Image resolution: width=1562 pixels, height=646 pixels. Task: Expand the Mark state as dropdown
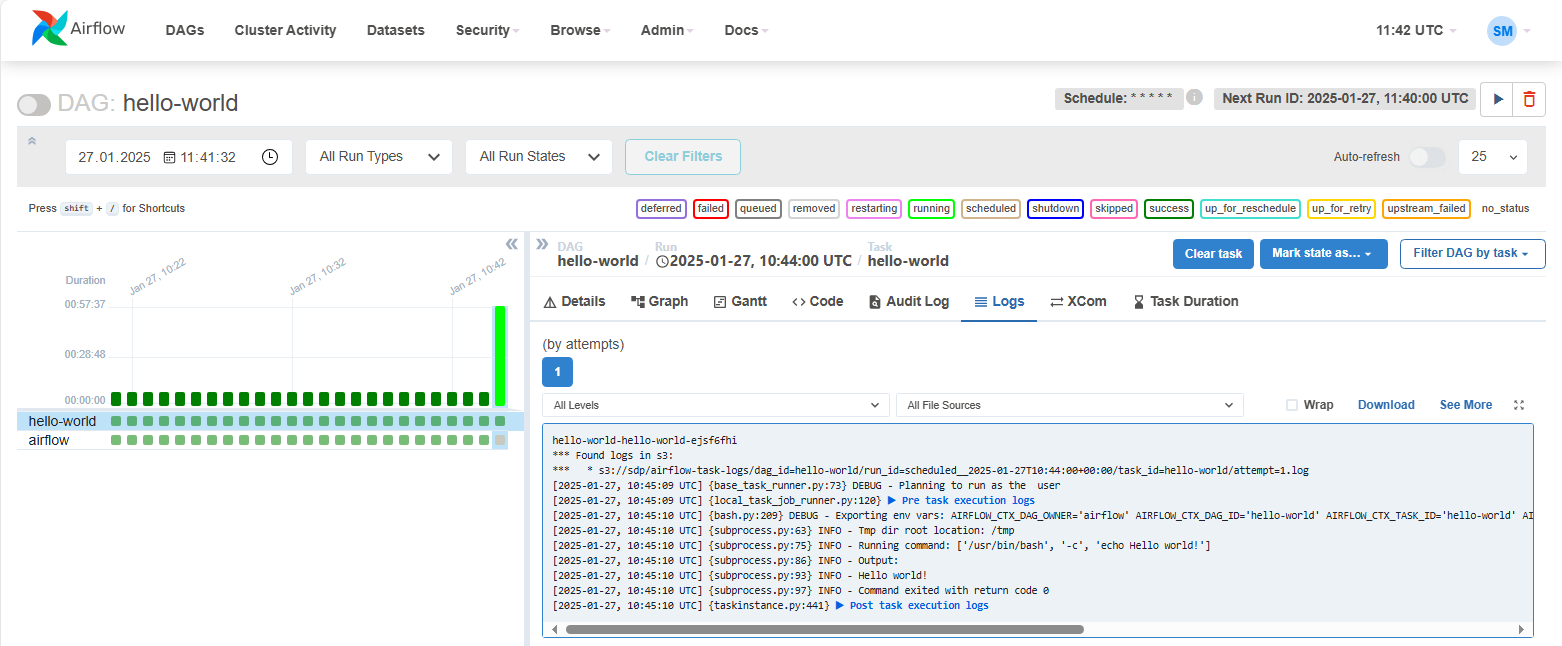point(1323,254)
